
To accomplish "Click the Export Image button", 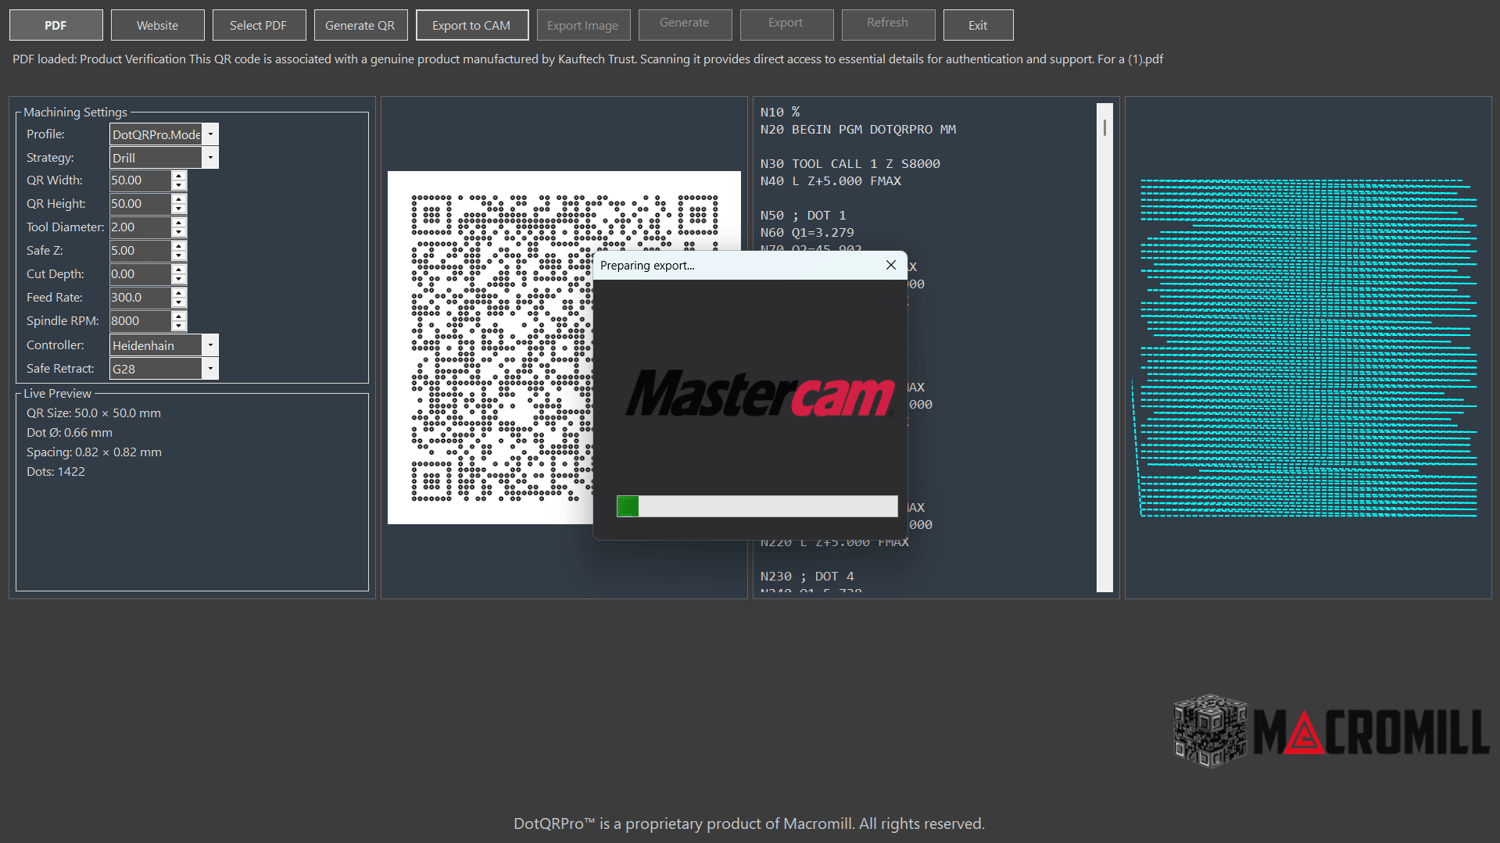I will tap(583, 25).
